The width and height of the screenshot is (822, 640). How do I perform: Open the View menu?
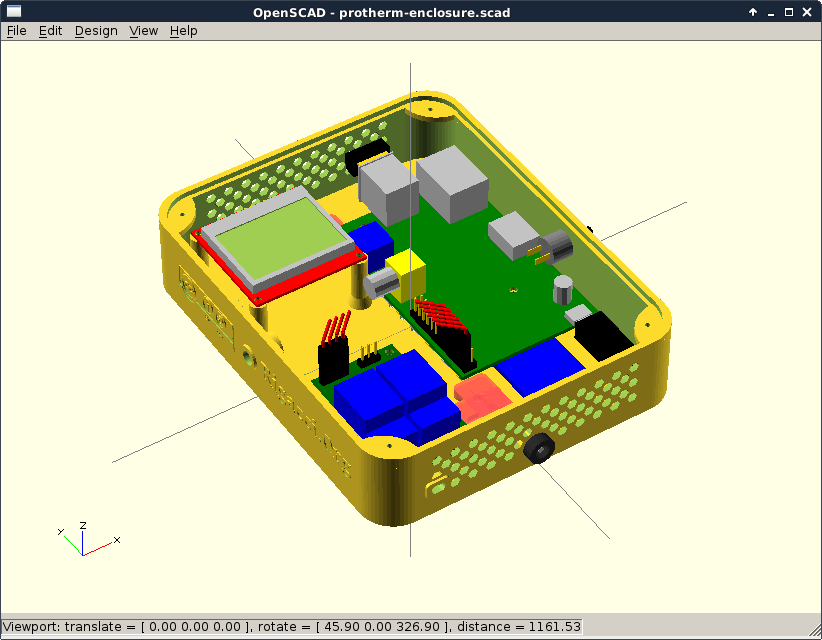coord(144,31)
